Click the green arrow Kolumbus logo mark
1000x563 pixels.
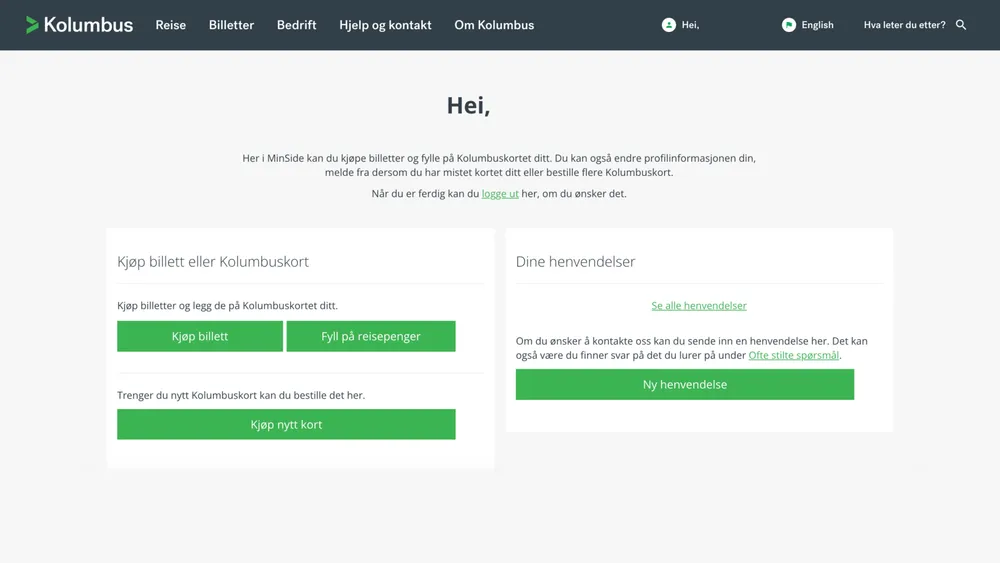(32, 25)
